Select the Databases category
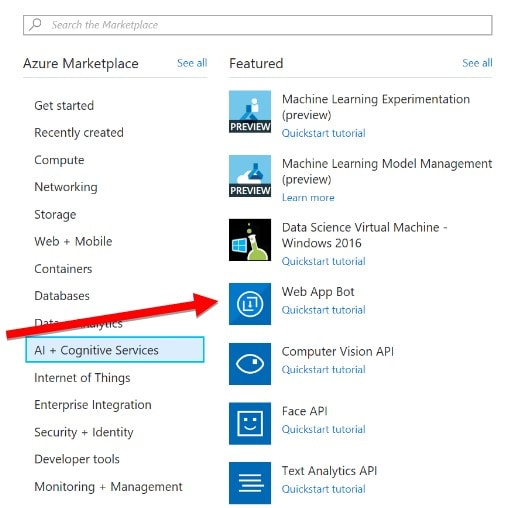508x508 pixels. click(62, 296)
